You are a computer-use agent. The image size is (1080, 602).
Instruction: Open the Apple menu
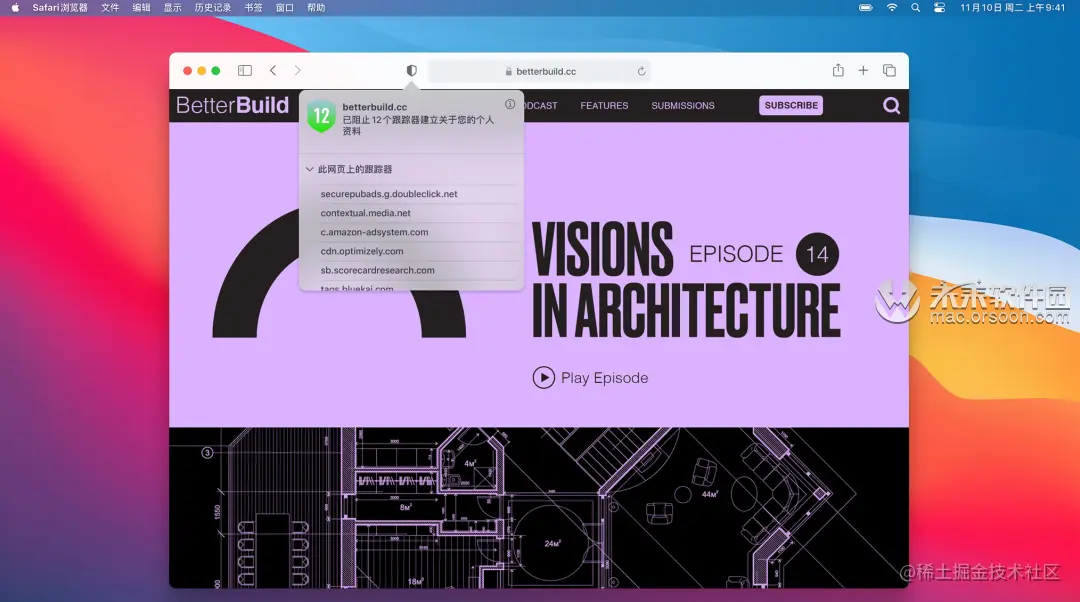coord(15,8)
